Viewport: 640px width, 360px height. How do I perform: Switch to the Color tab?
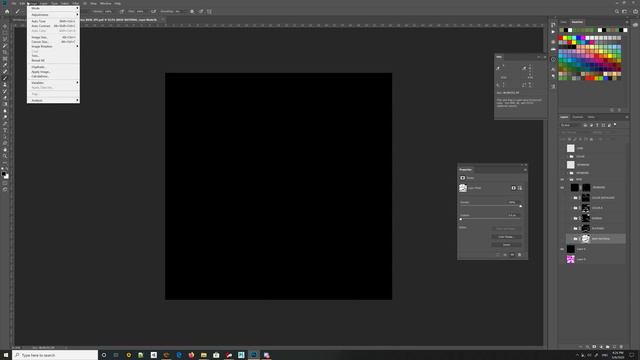(564, 22)
